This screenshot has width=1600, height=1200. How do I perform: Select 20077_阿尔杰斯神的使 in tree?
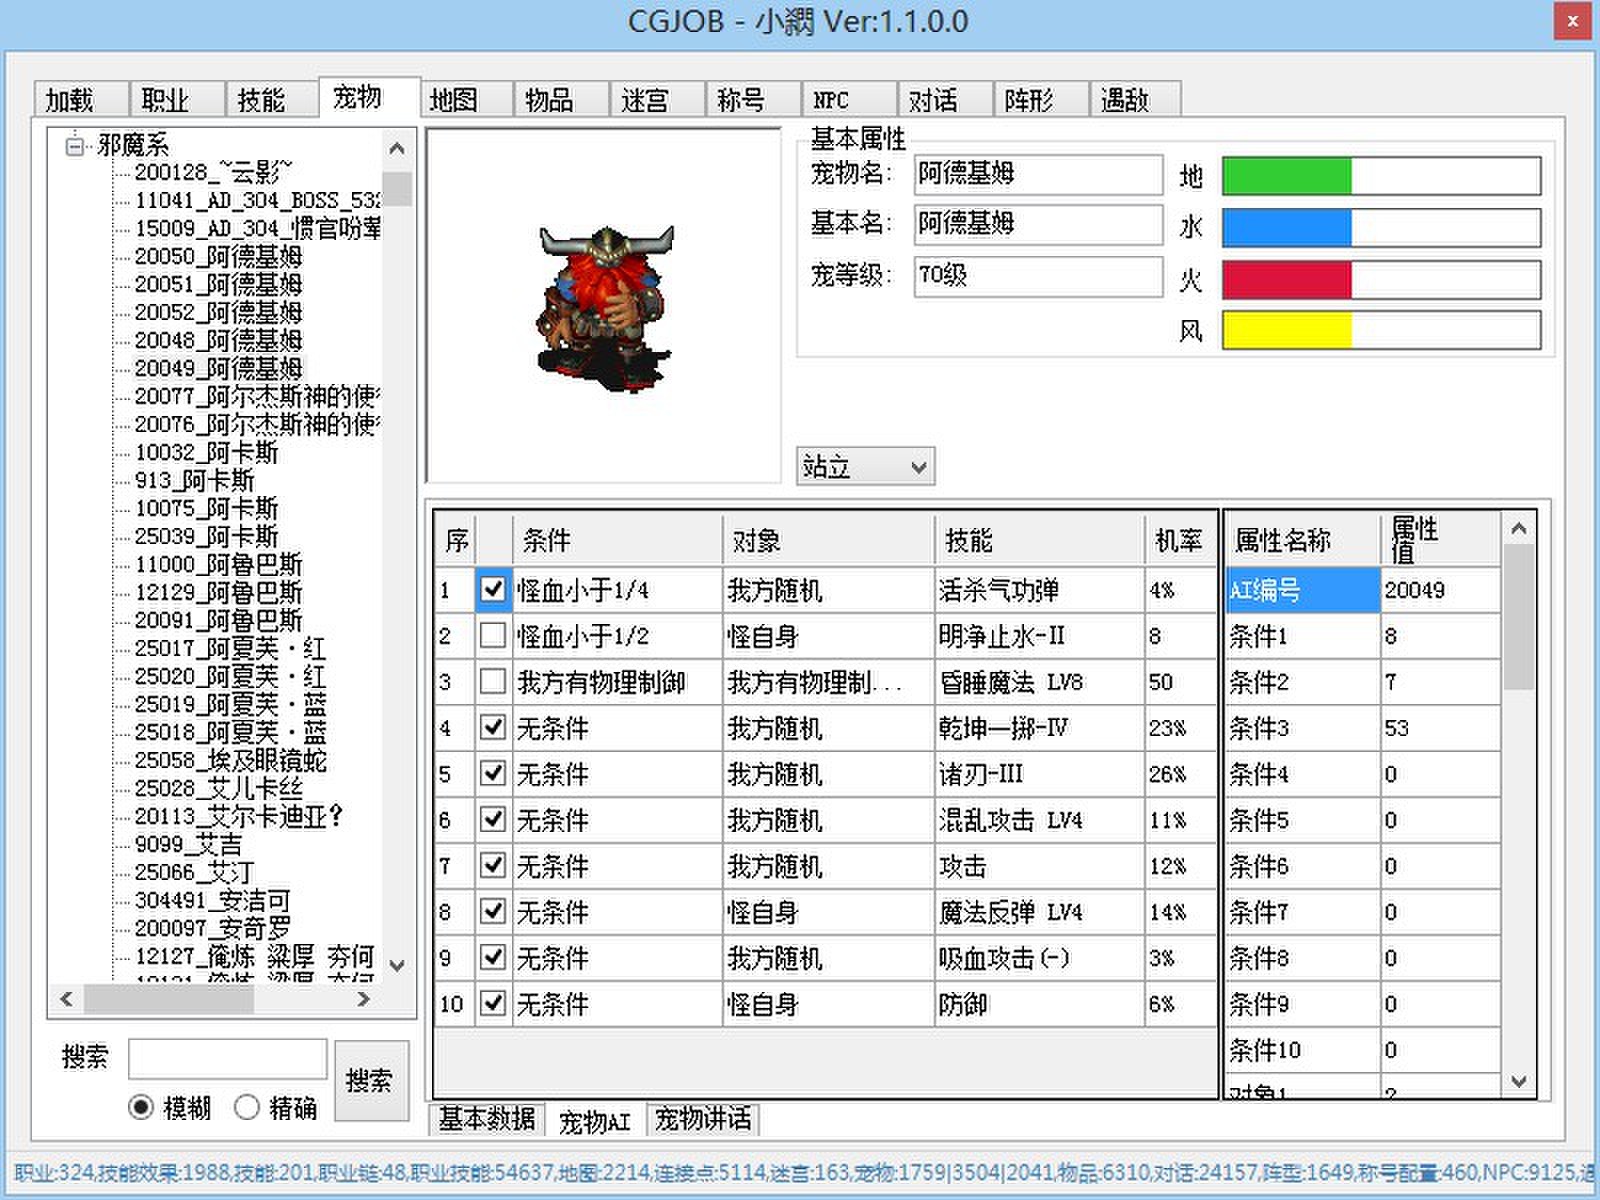pos(257,397)
